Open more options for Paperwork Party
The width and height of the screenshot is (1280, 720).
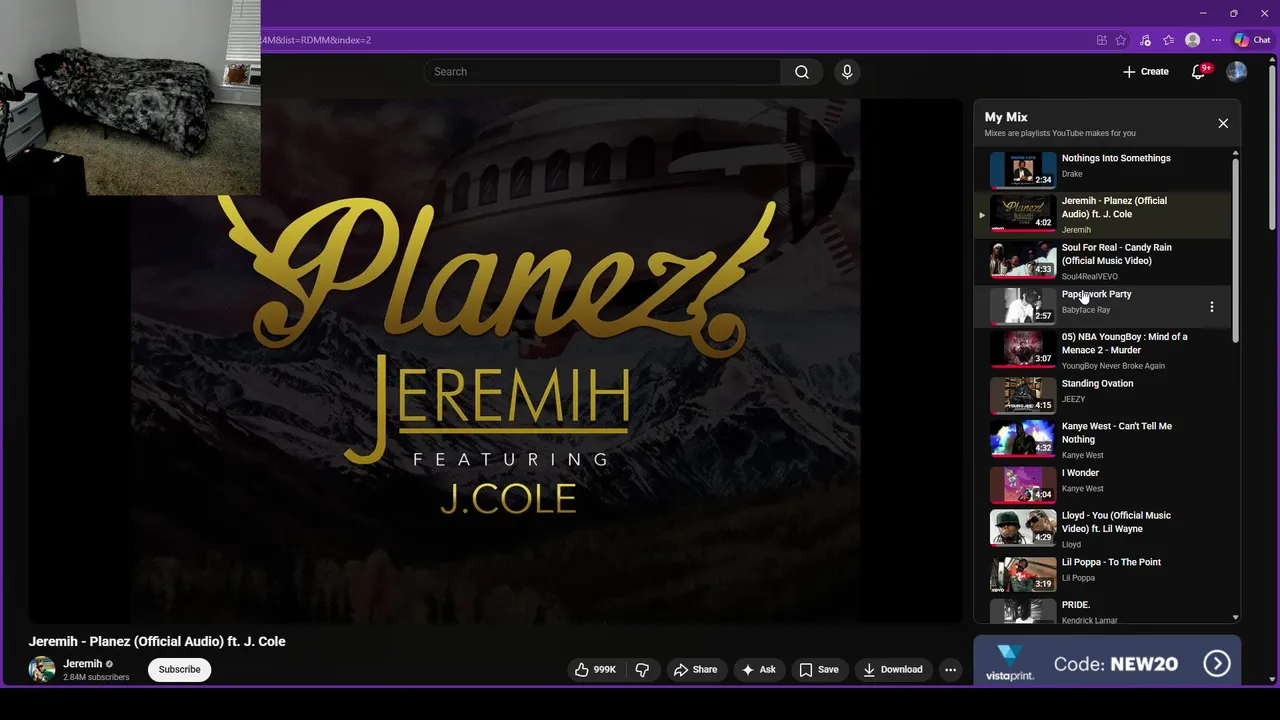(x=1212, y=307)
